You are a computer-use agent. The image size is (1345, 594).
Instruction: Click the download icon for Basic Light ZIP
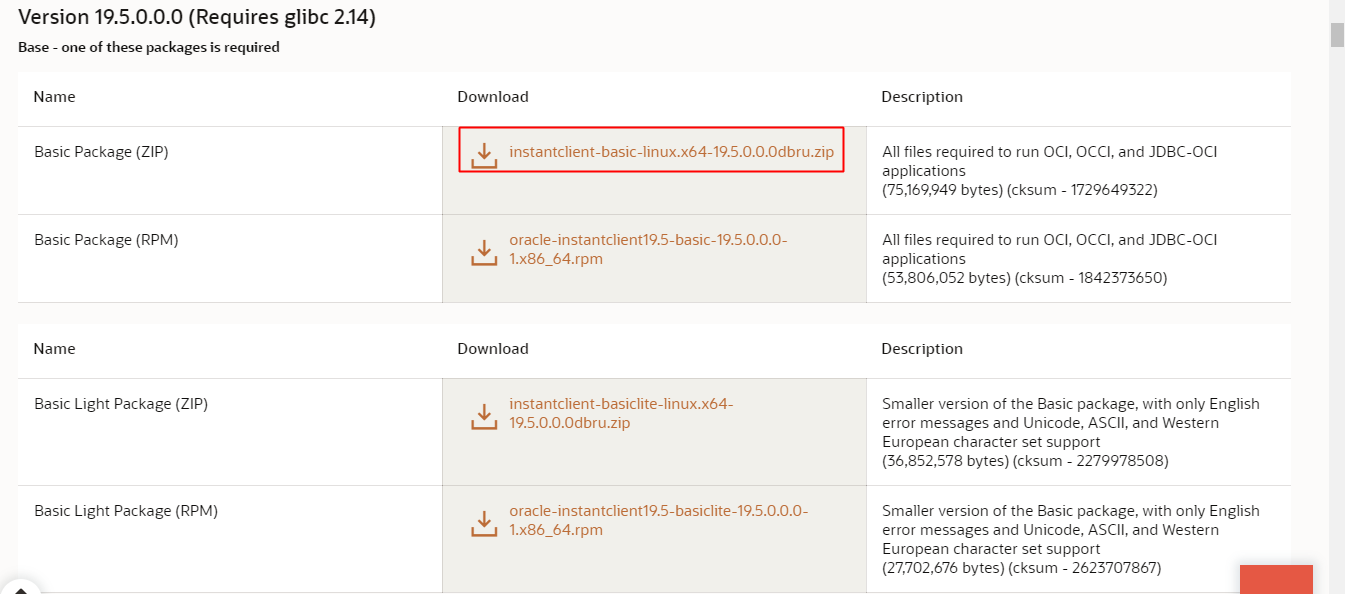click(x=484, y=416)
